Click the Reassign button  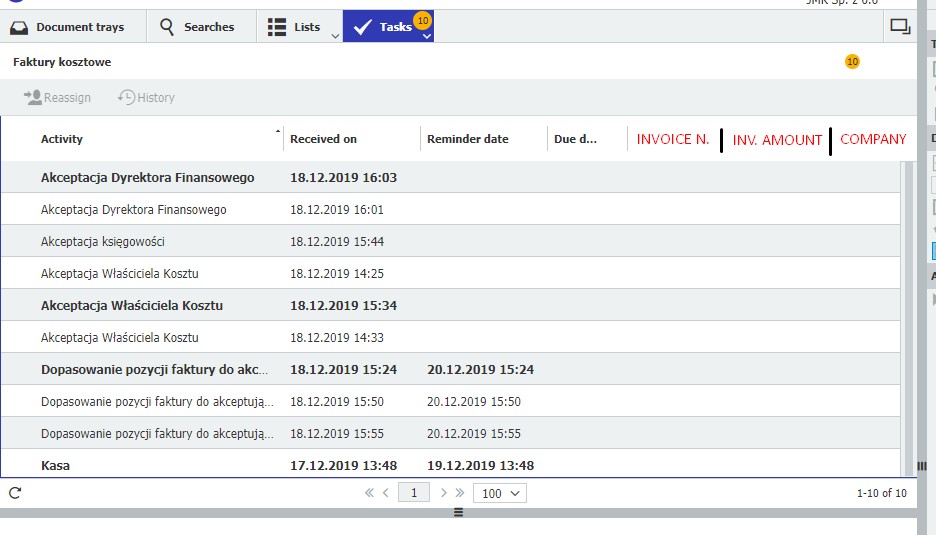coord(57,97)
